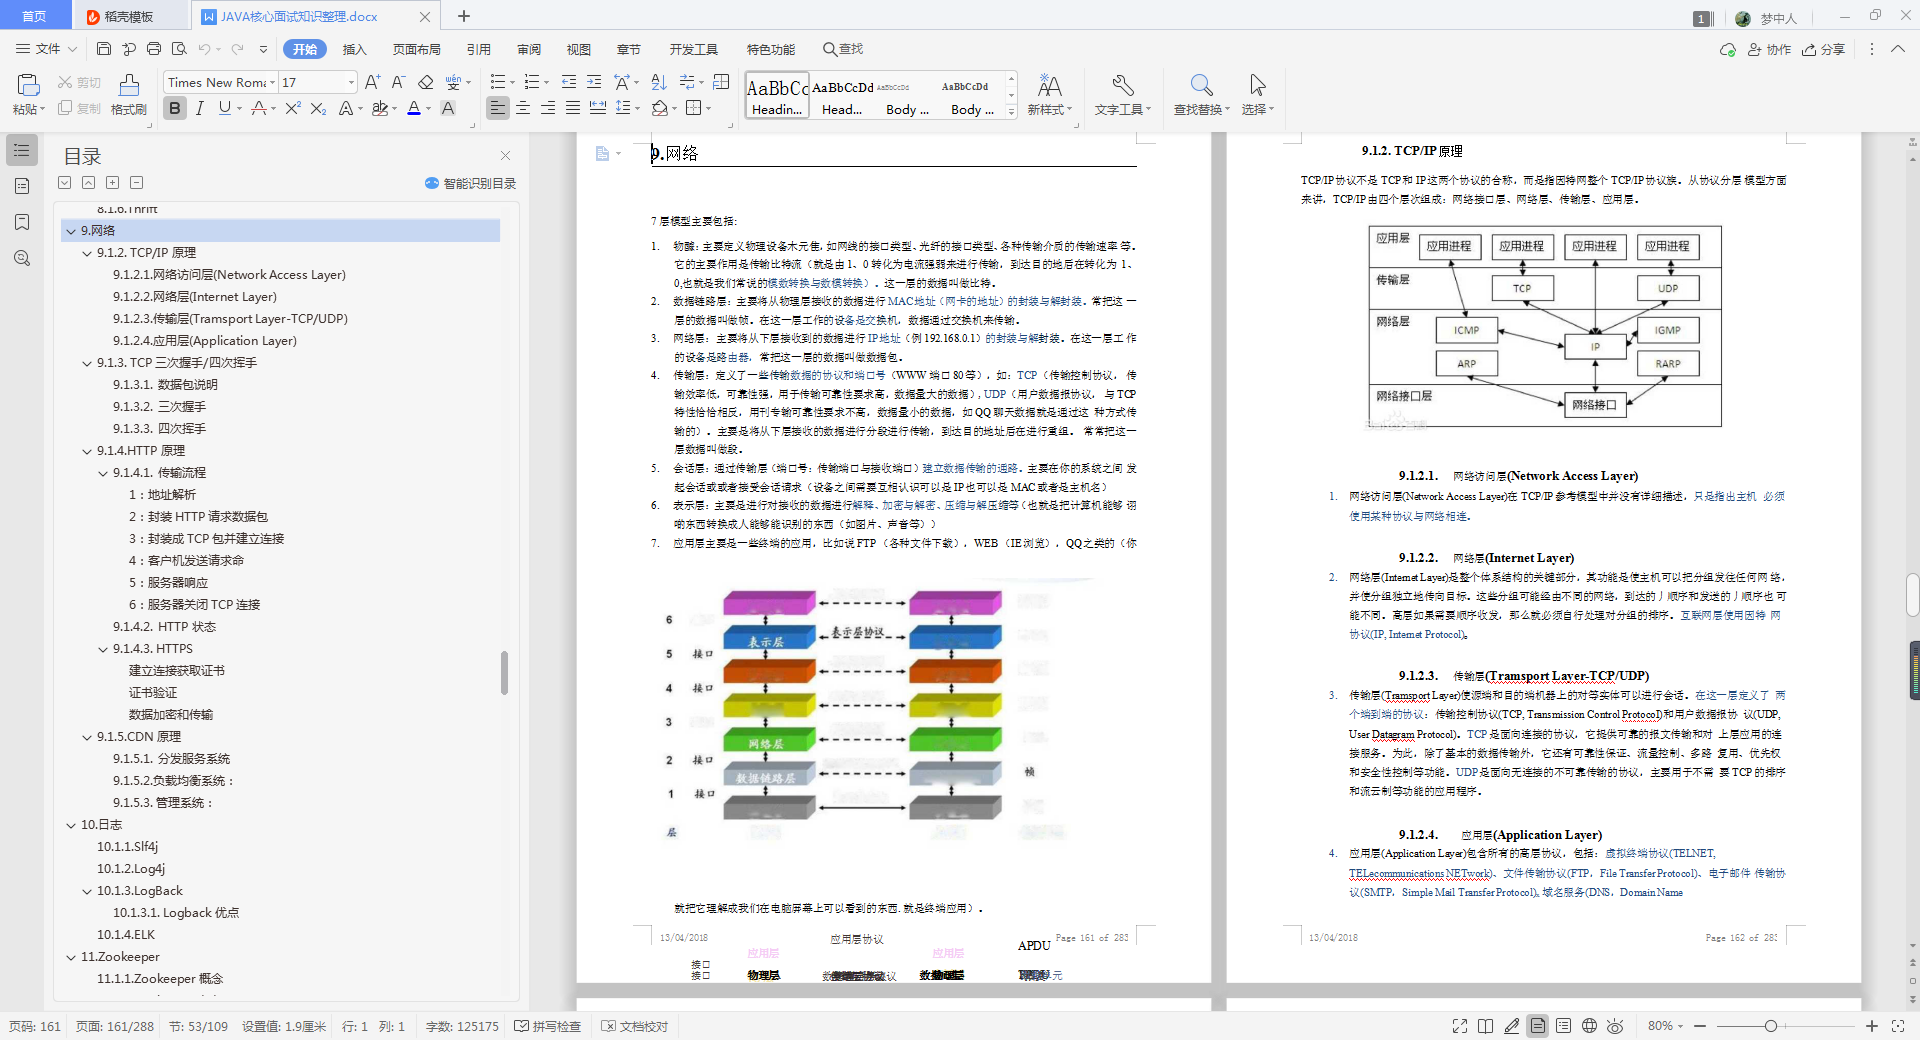Collapse the 10.日志 tree node
1920x1040 pixels.
71,825
